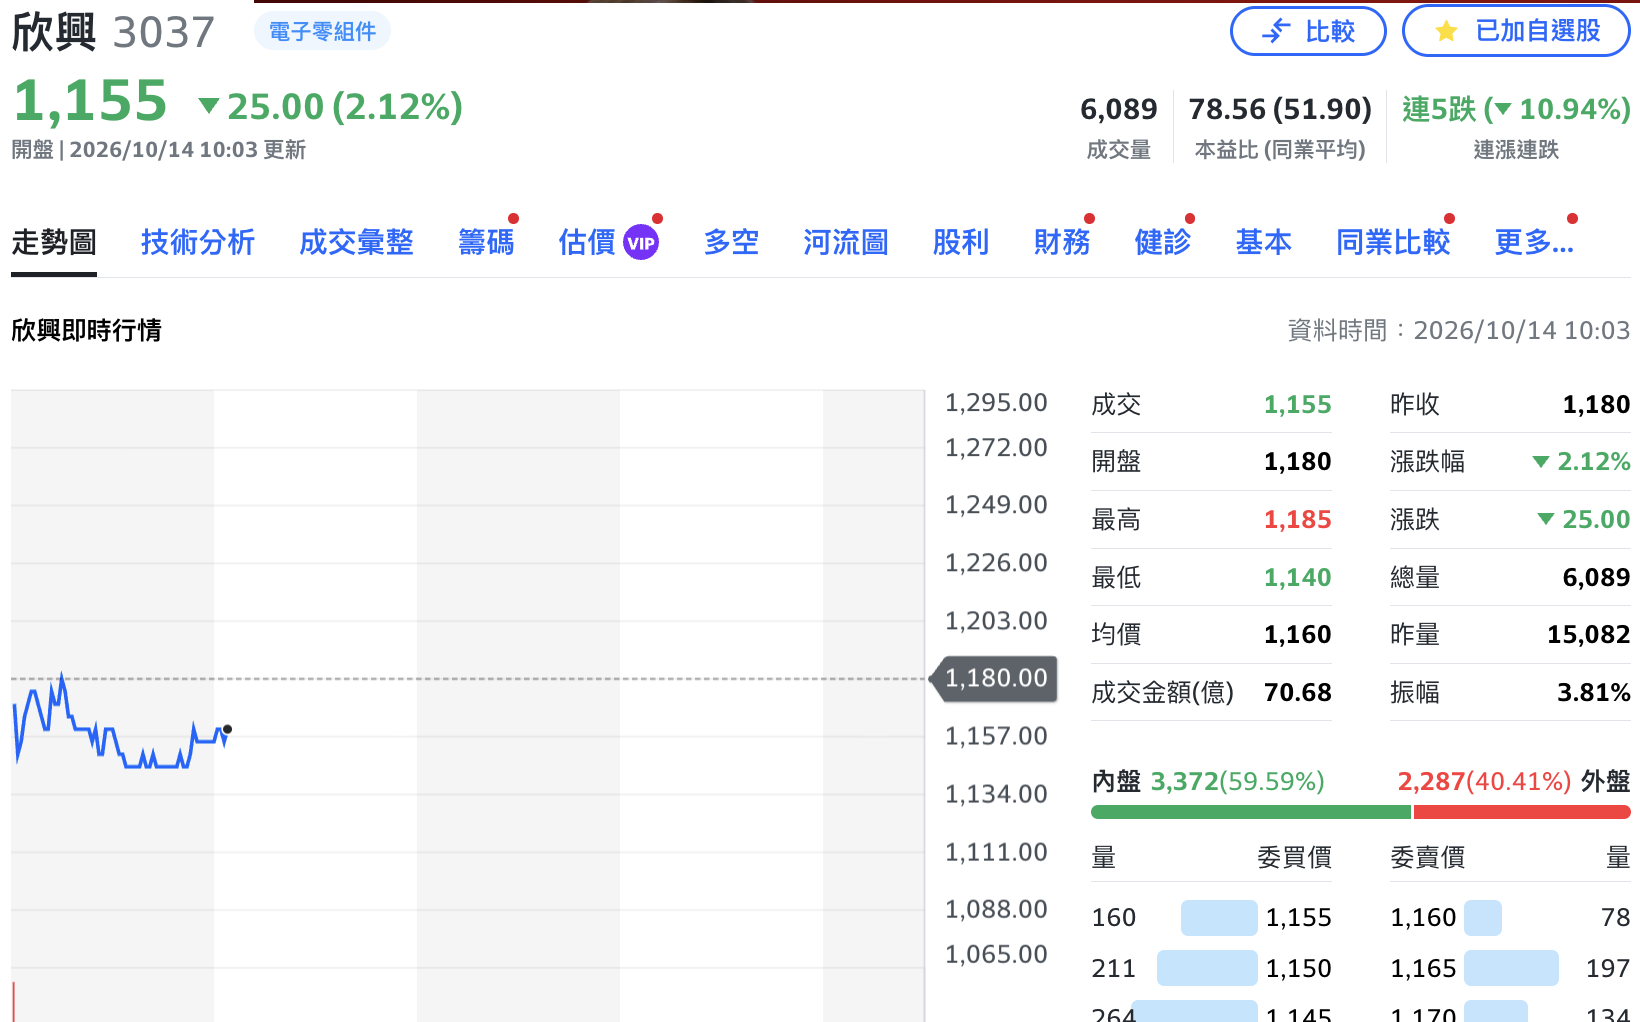Click the purple VIP badge beside 估價

pyautogui.click(x=641, y=242)
